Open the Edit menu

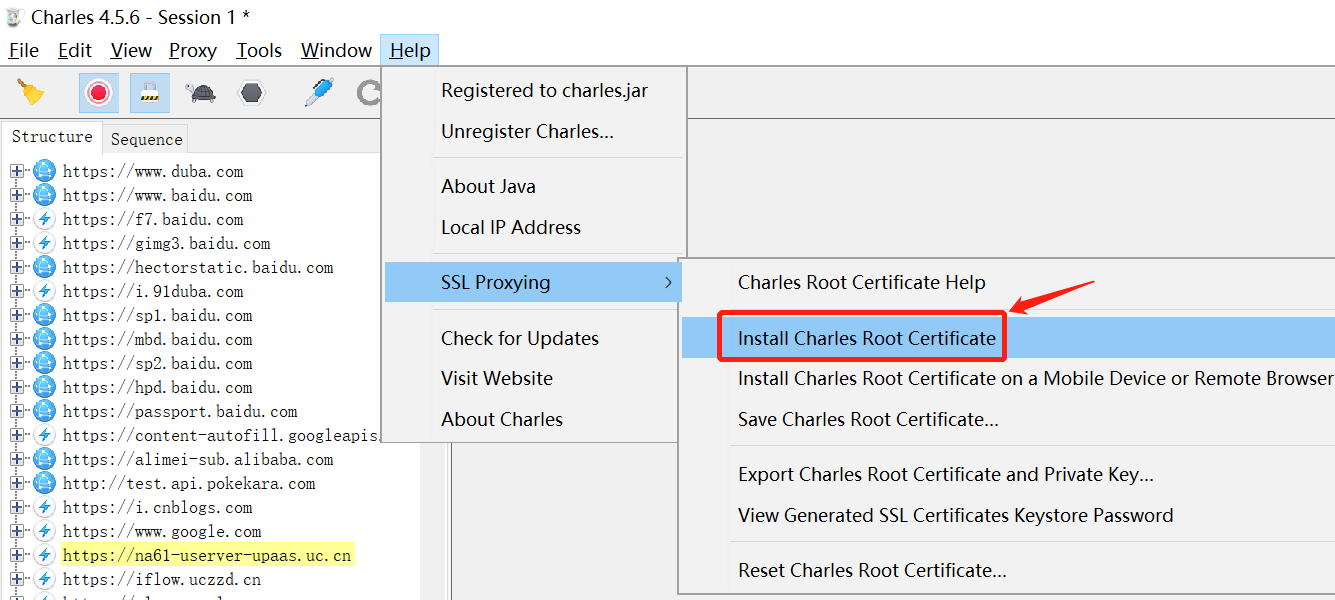(75, 50)
